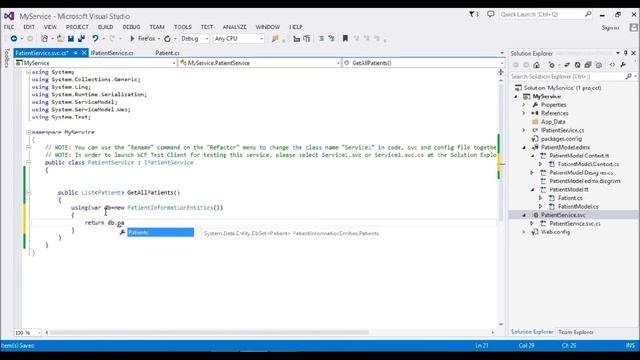Image resolution: width=640 pixels, height=360 pixels.
Task: Collapse the using directives outlining toggle
Action: point(29,72)
